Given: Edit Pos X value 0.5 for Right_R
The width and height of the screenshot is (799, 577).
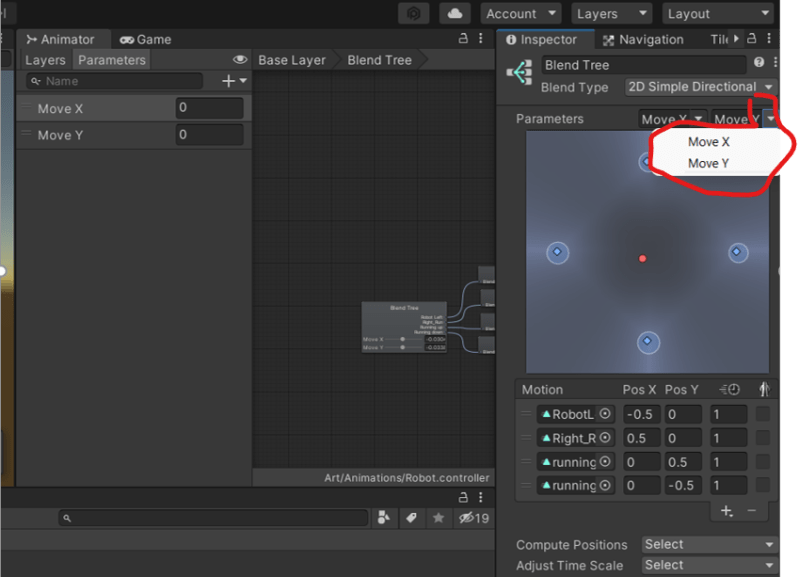Looking at the screenshot, I should 642,438.
